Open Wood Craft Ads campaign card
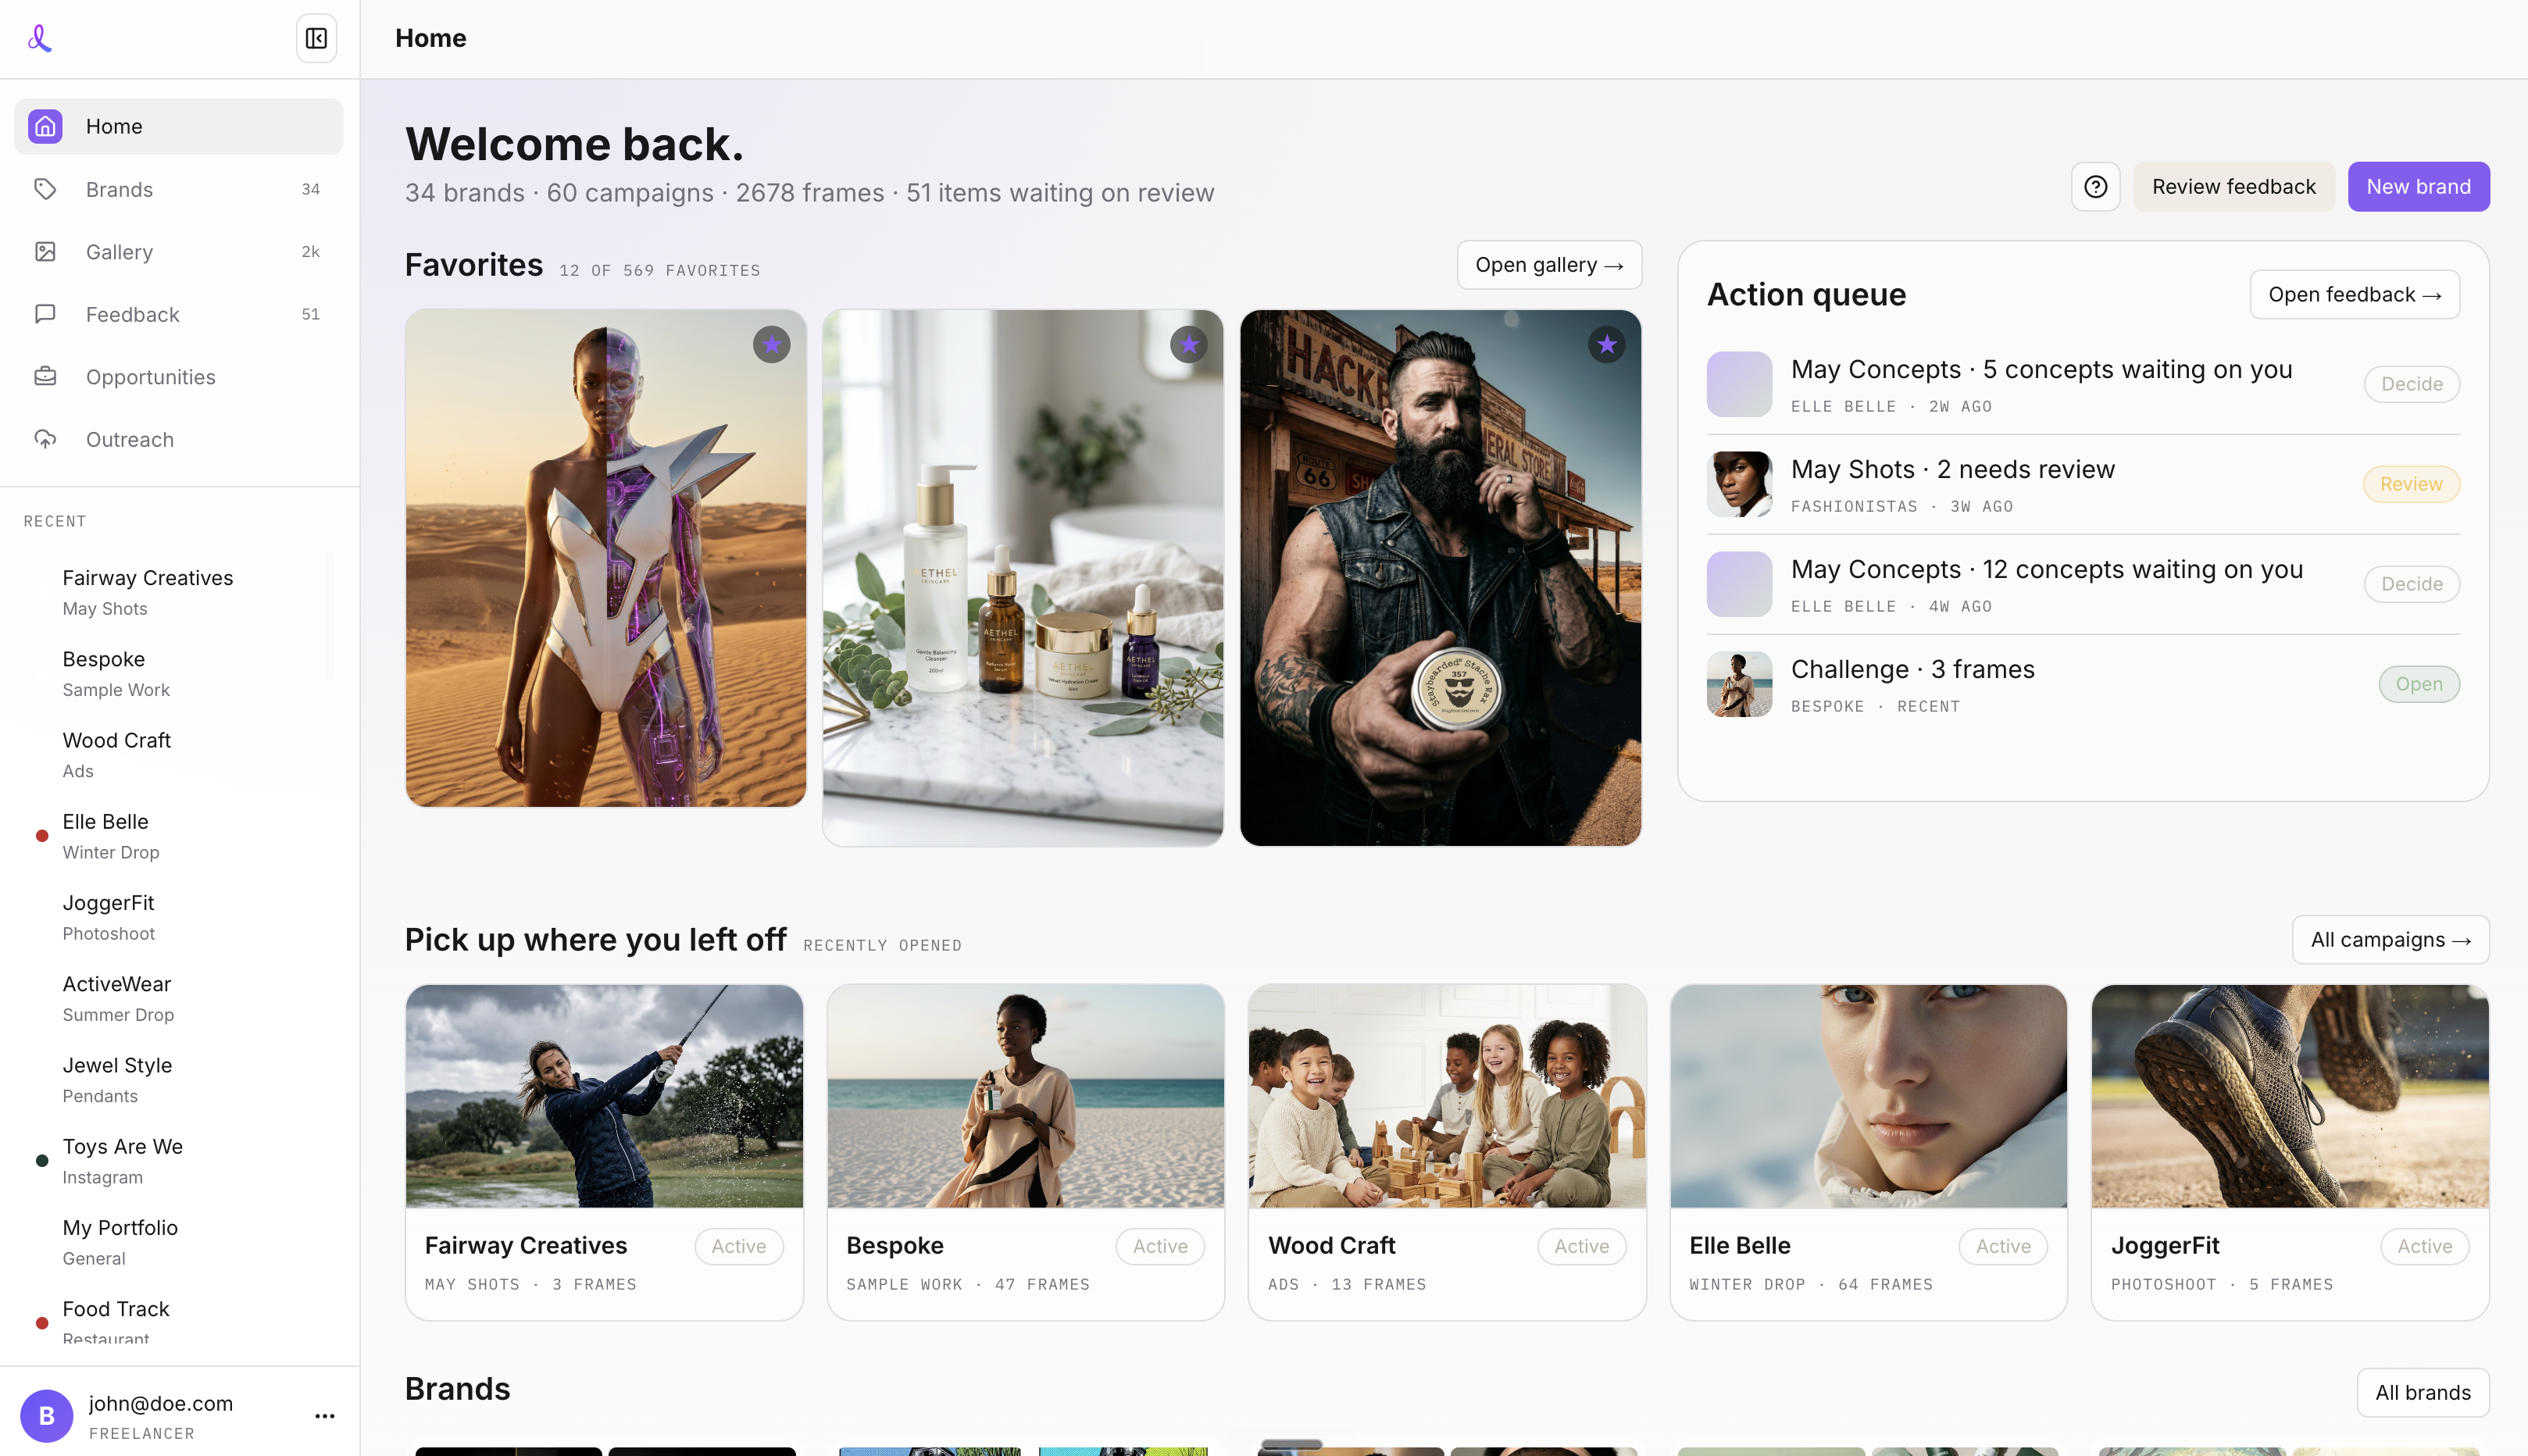This screenshot has height=1456, width=2528. pos(1447,1152)
